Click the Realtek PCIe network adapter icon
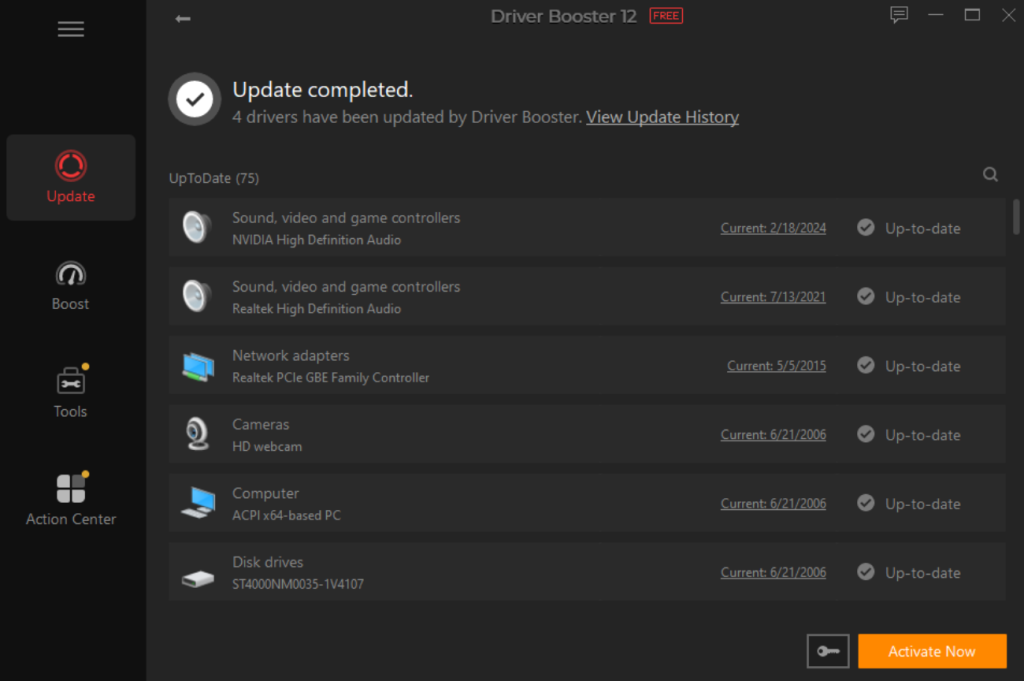 [197, 365]
